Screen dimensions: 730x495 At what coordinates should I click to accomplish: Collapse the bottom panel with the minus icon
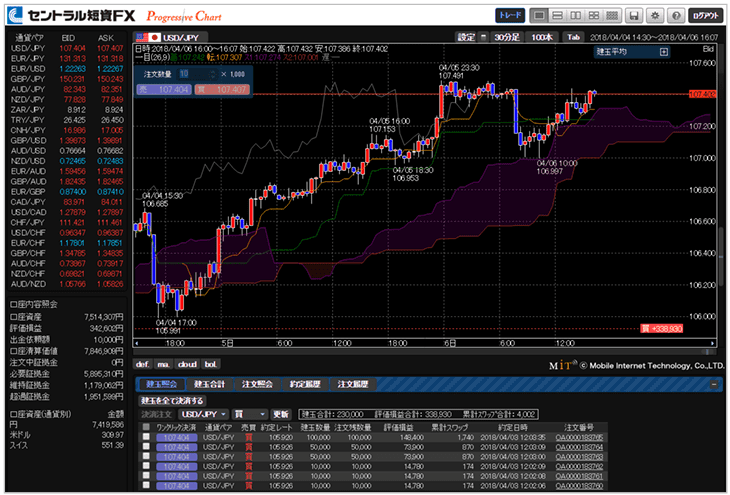click(714, 385)
